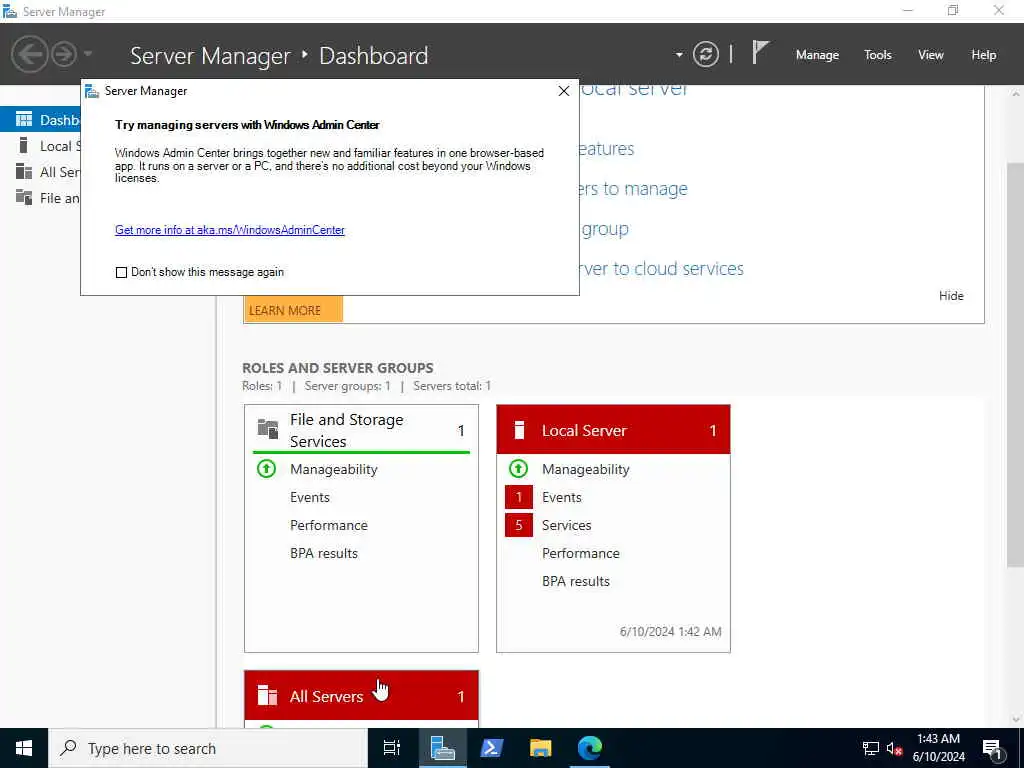Expand the dropdown arrow beside refresh
1024x768 pixels.
click(x=679, y=55)
